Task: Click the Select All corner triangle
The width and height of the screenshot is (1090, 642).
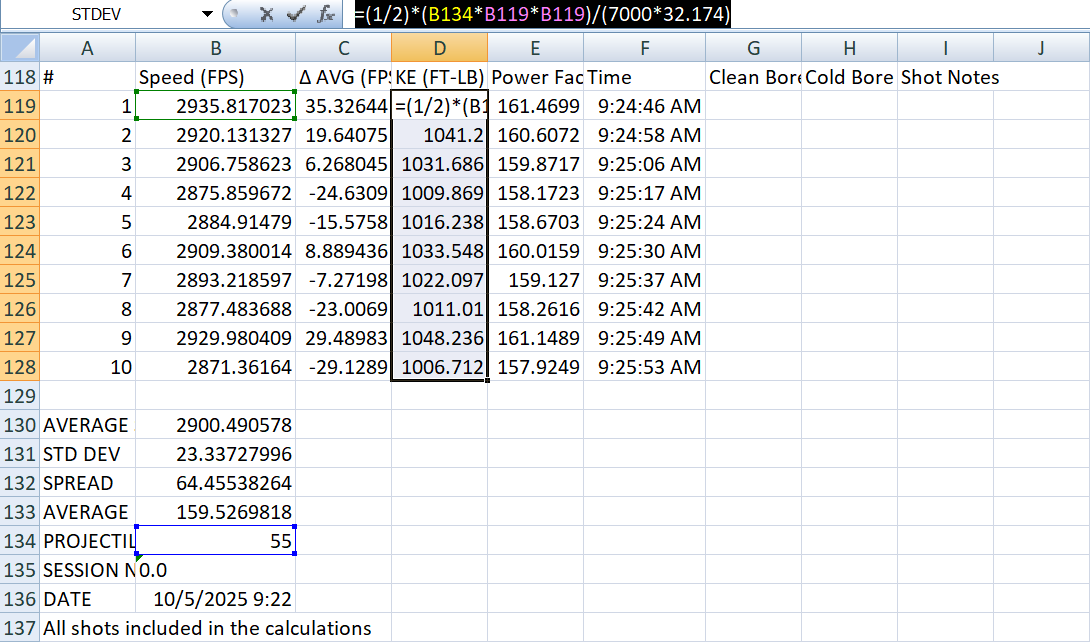Action: (20, 48)
